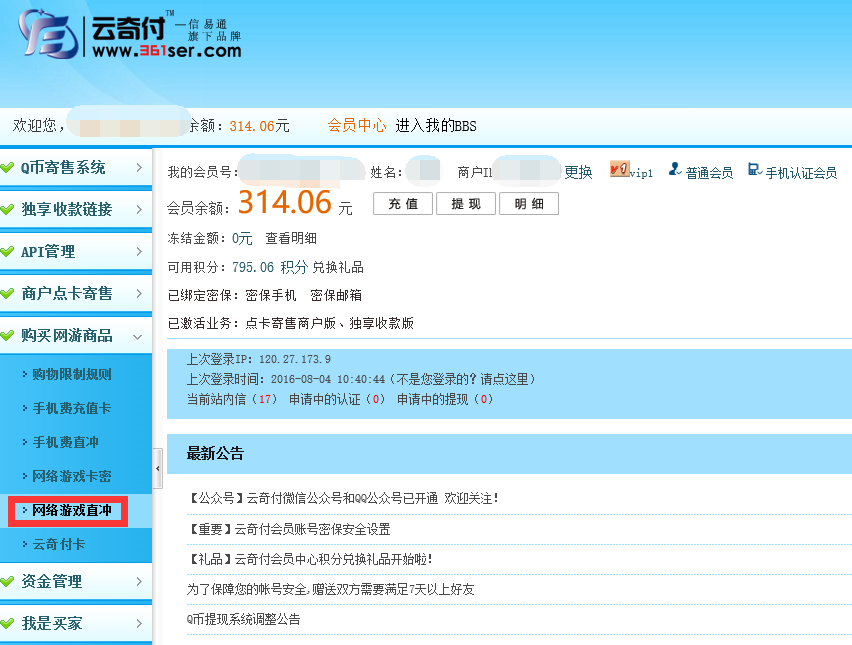Click green checkmark beside 我是买家
Screen dimensions: 852x645
click(8, 623)
